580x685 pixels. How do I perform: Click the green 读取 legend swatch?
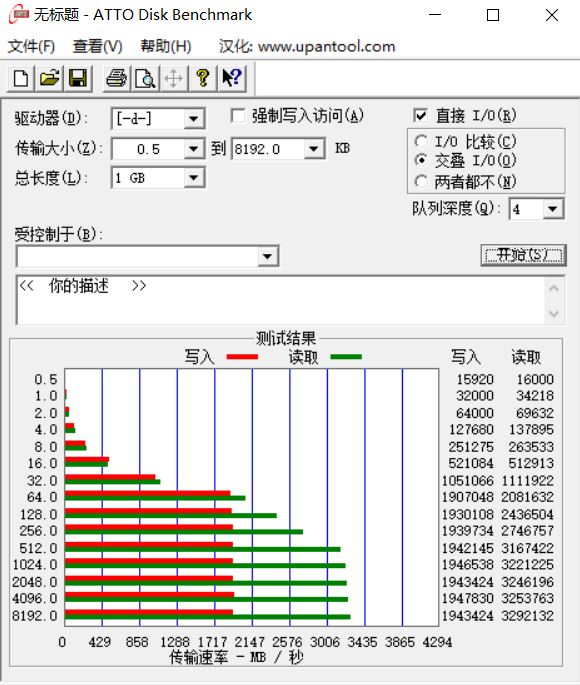point(346,357)
